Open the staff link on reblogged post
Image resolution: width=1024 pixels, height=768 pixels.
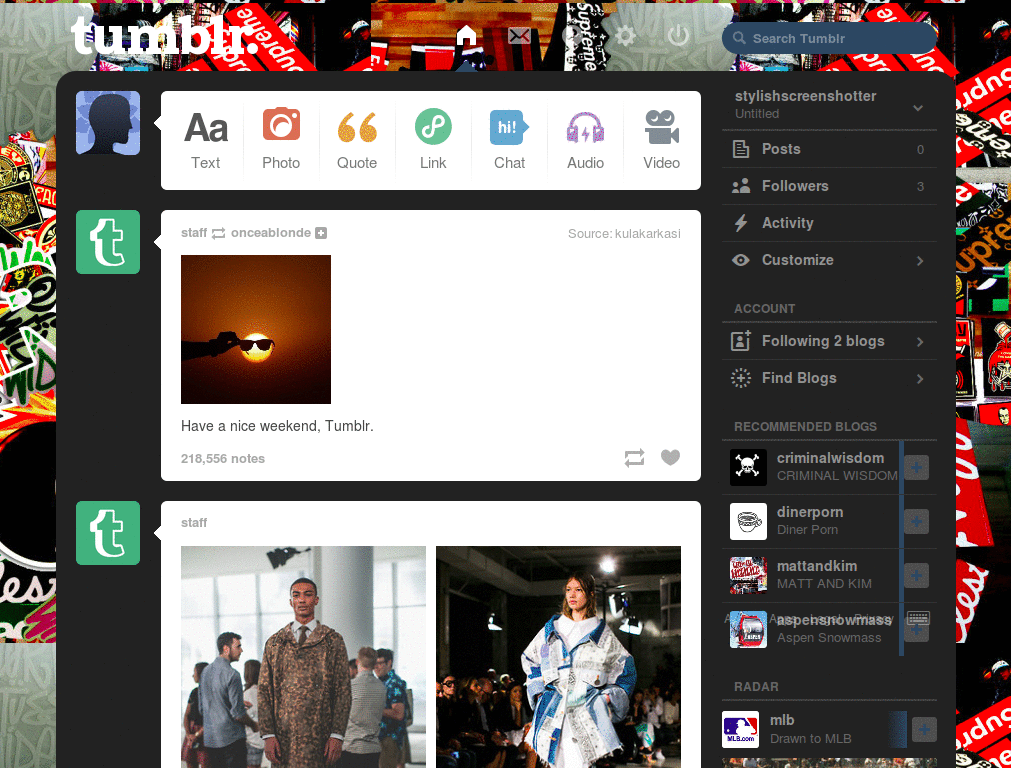coord(194,233)
